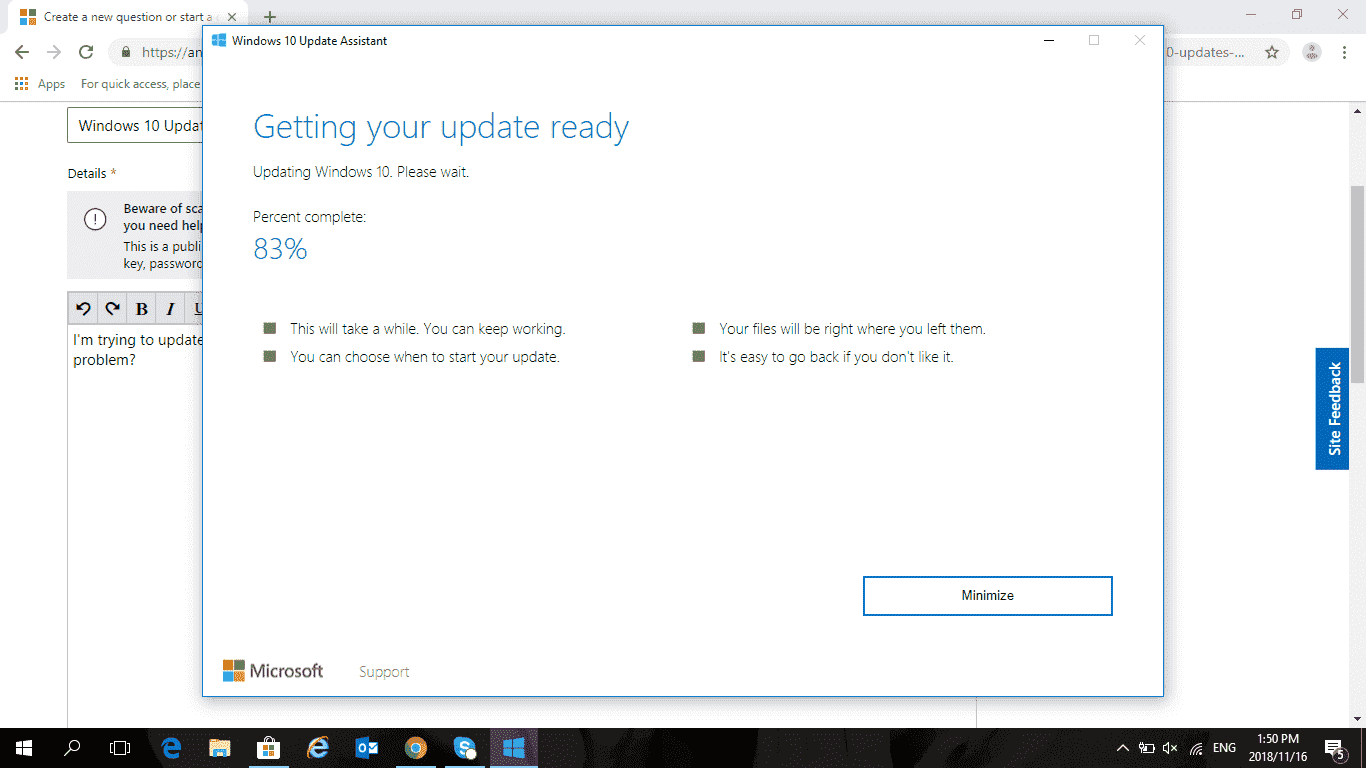Viewport: 1366px width, 768px height.
Task: Open the Action Center notifications icon
Action: pos(1334,748)
